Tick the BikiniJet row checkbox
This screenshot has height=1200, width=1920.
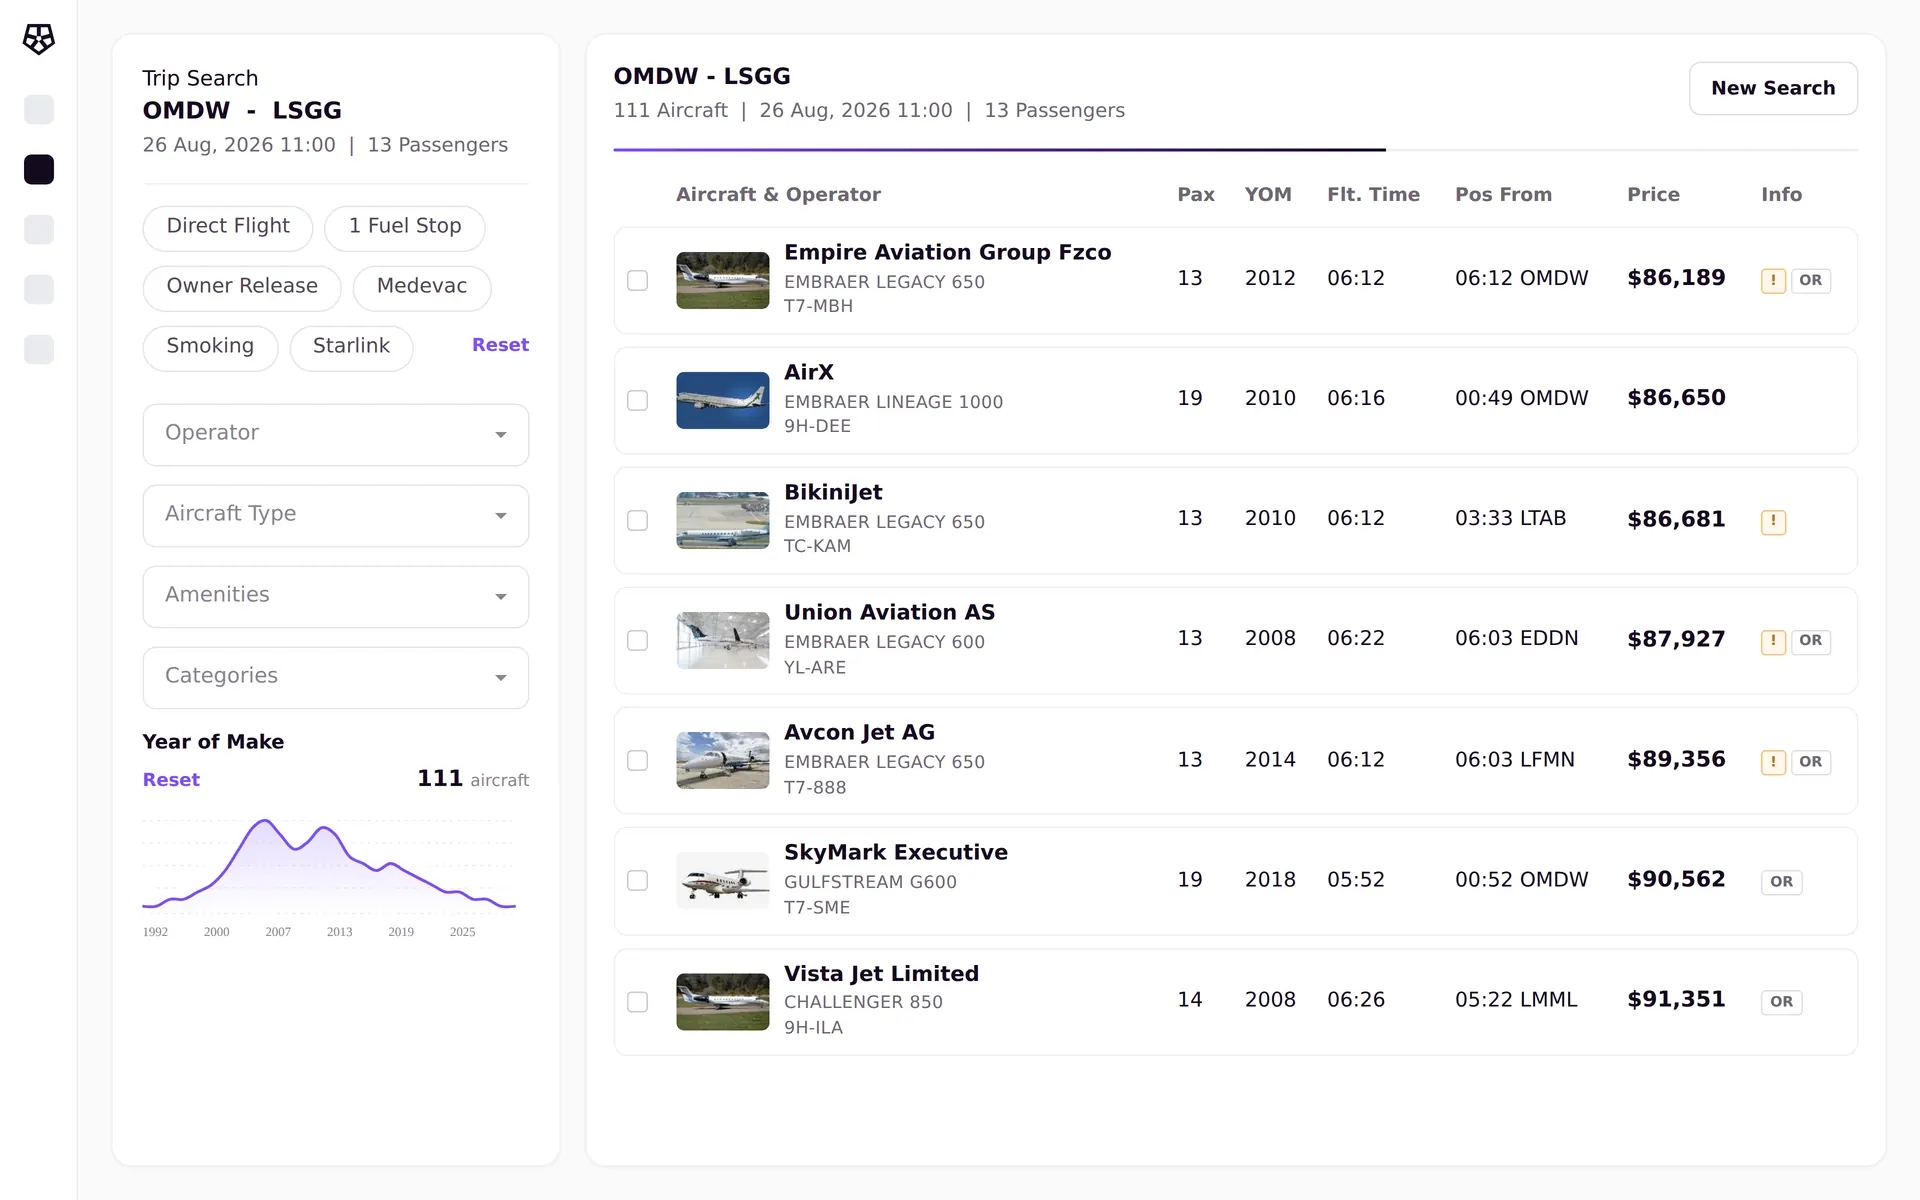(x=637, y=521)
